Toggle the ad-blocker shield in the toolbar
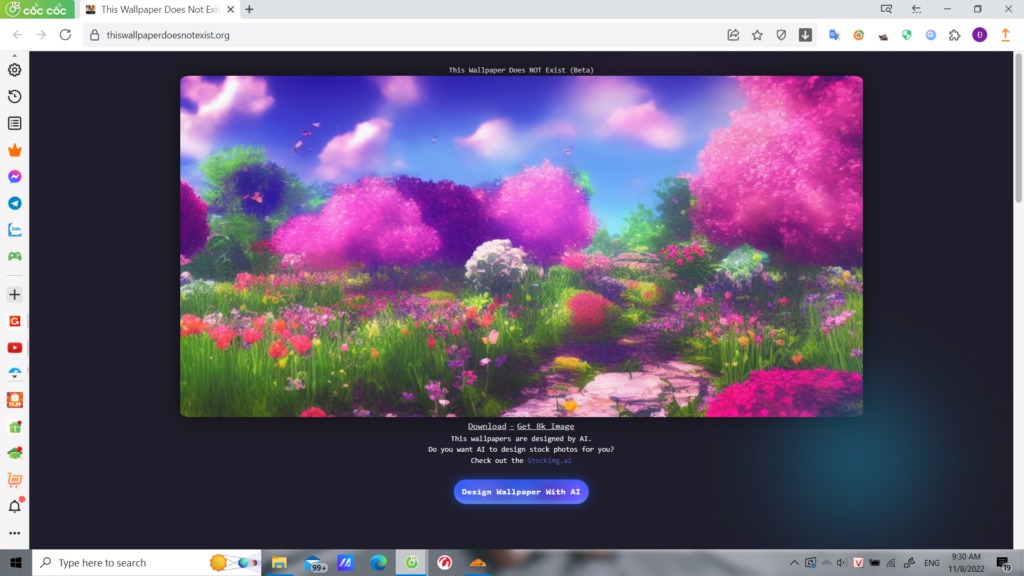The width and height of the screenshot is (1024, 576). point(782,34)
